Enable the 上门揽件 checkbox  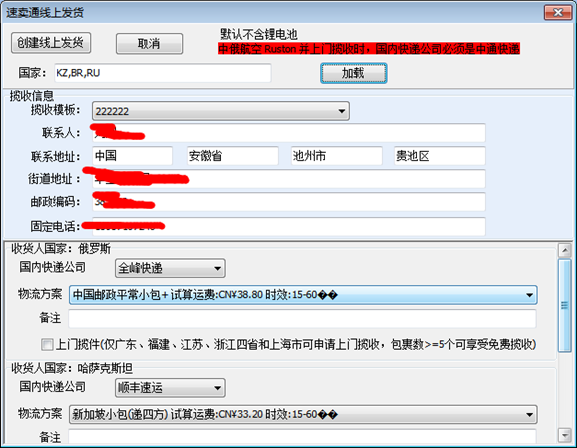[x=47, y=345]
